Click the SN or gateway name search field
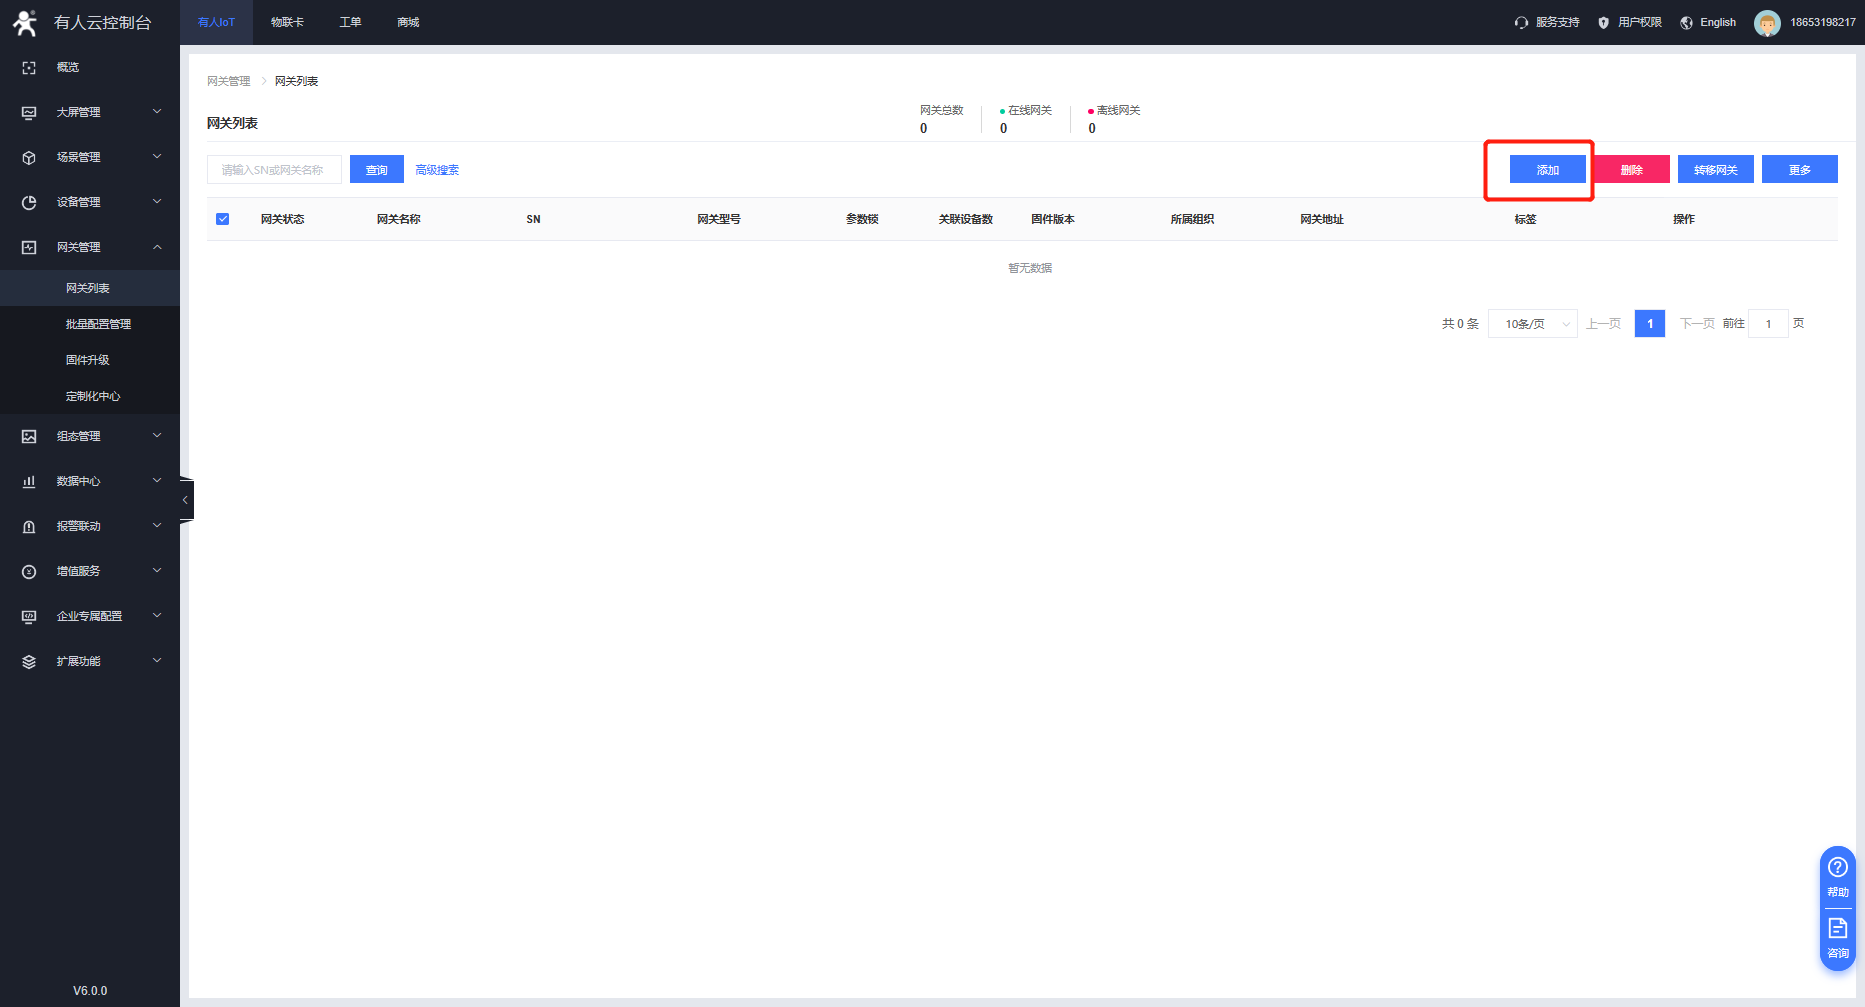 [274, 170]
